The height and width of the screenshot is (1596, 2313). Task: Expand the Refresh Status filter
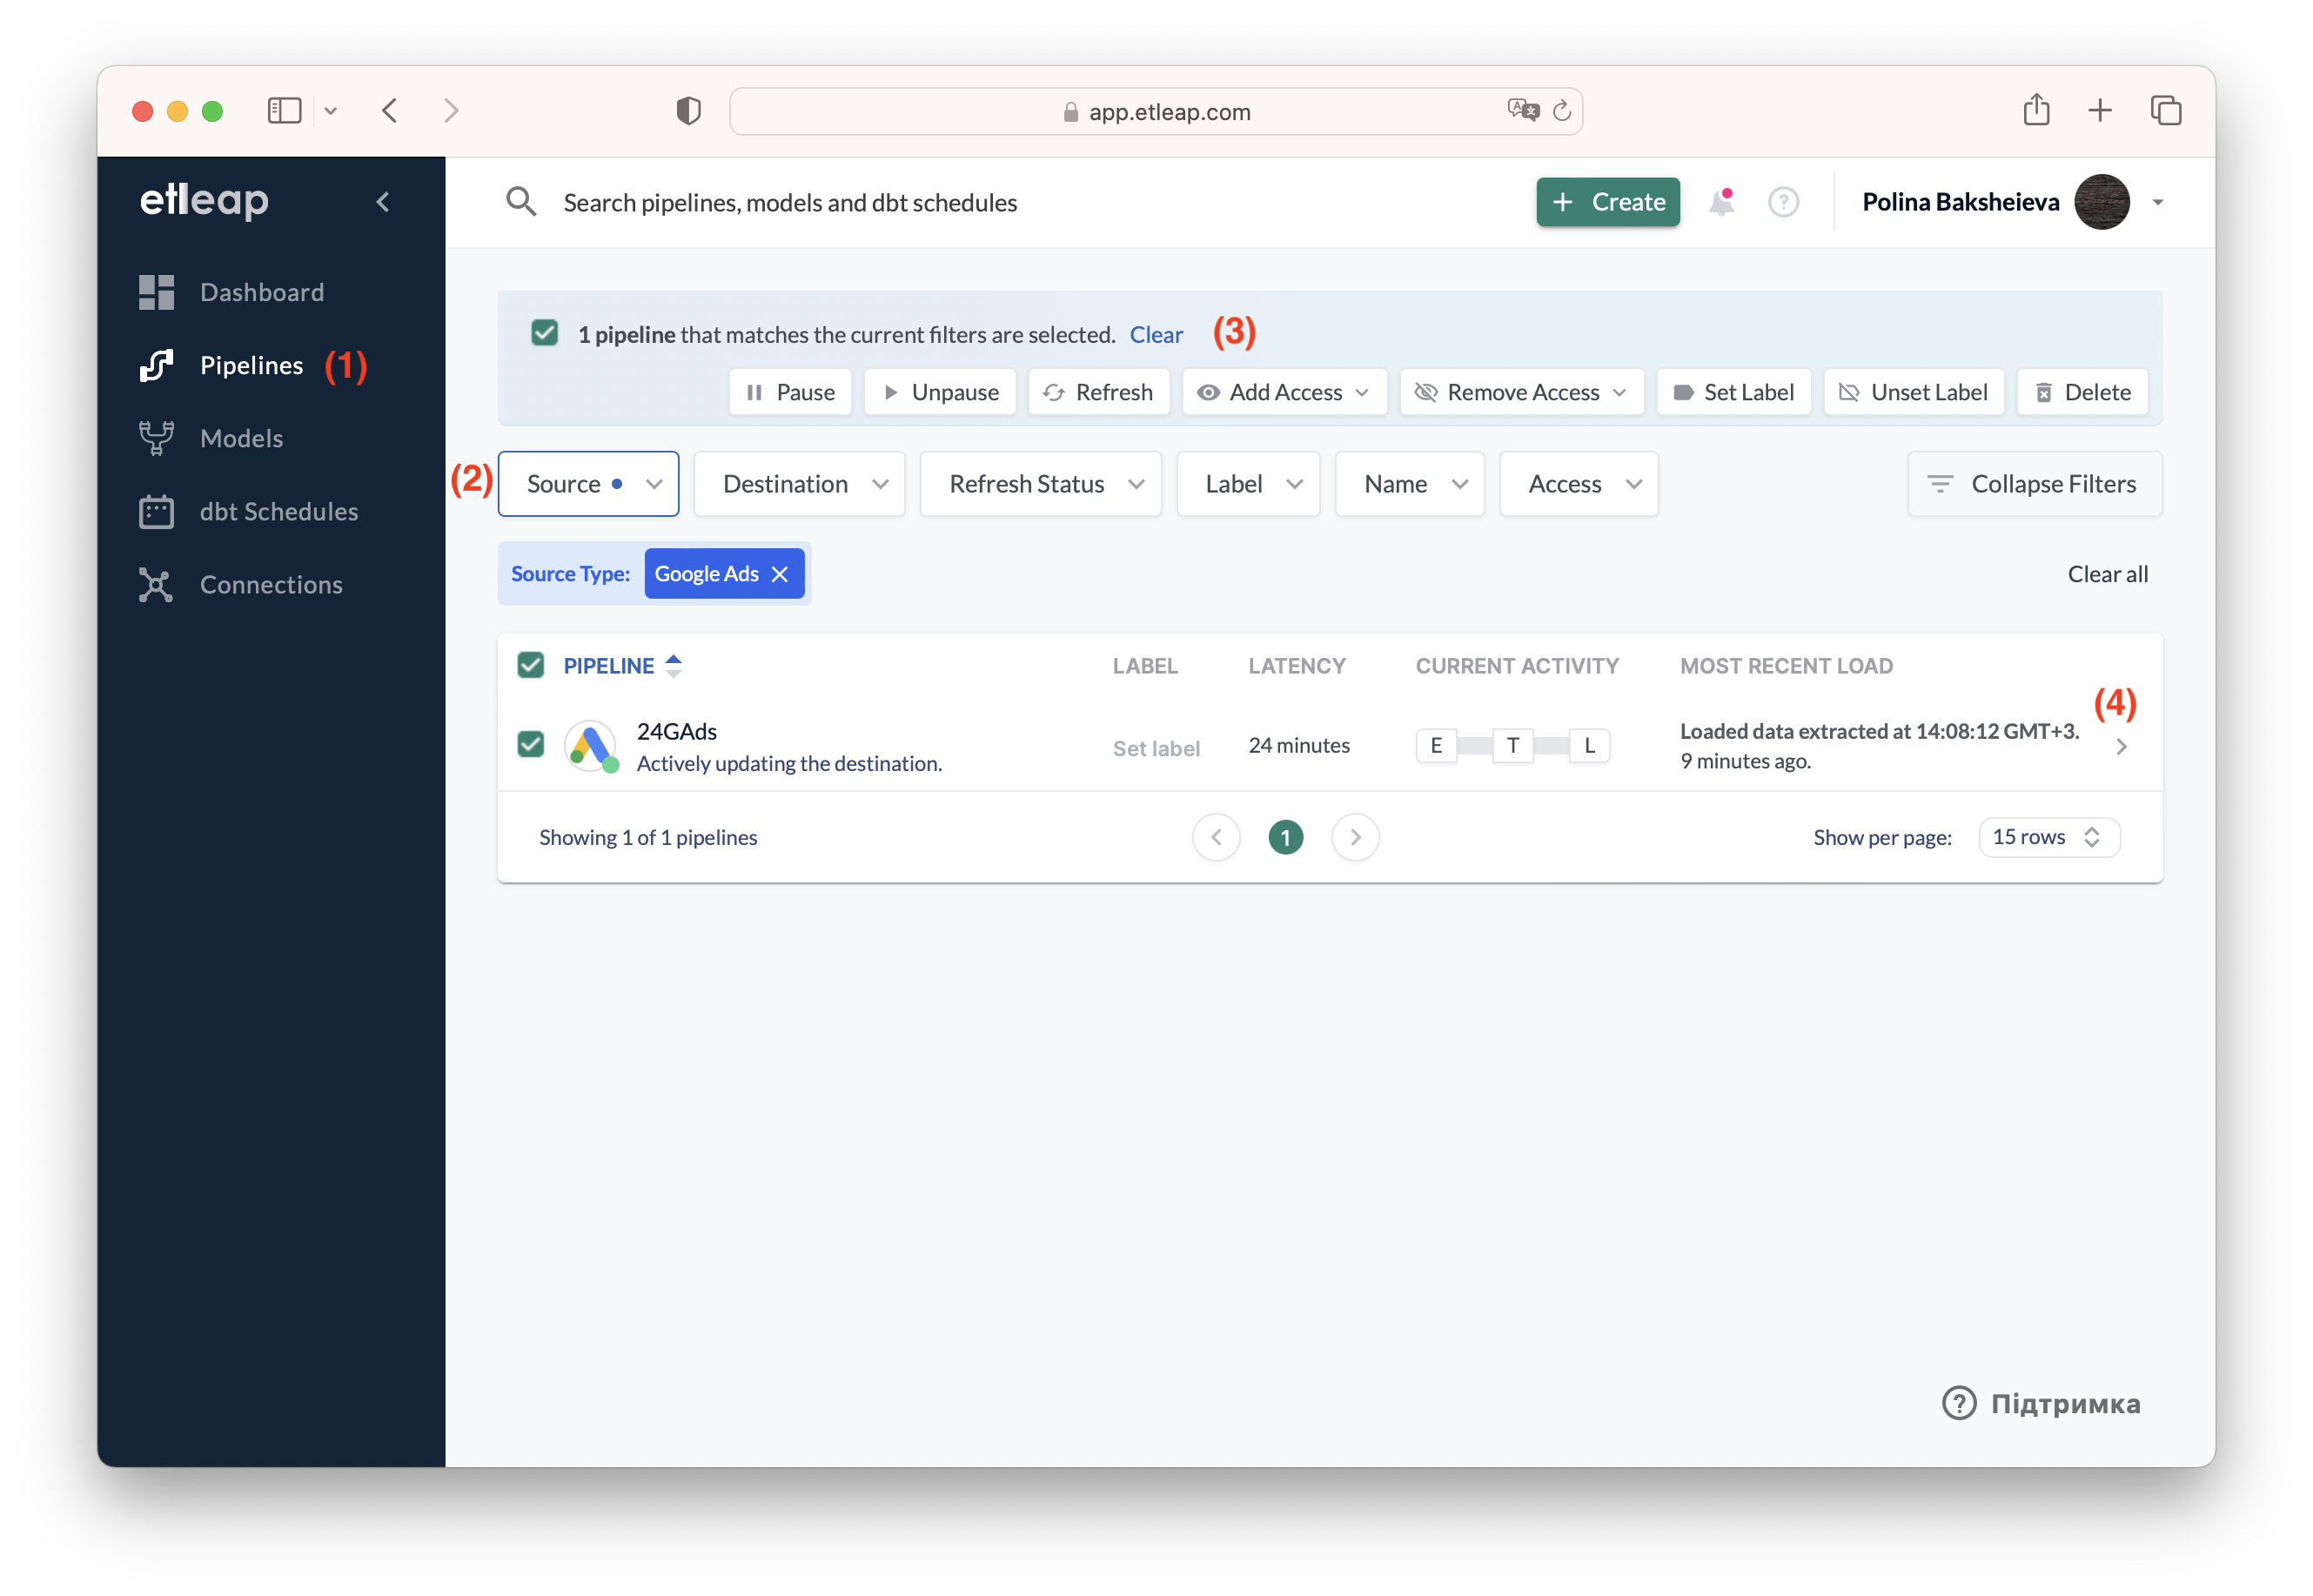coord(1040,484)
